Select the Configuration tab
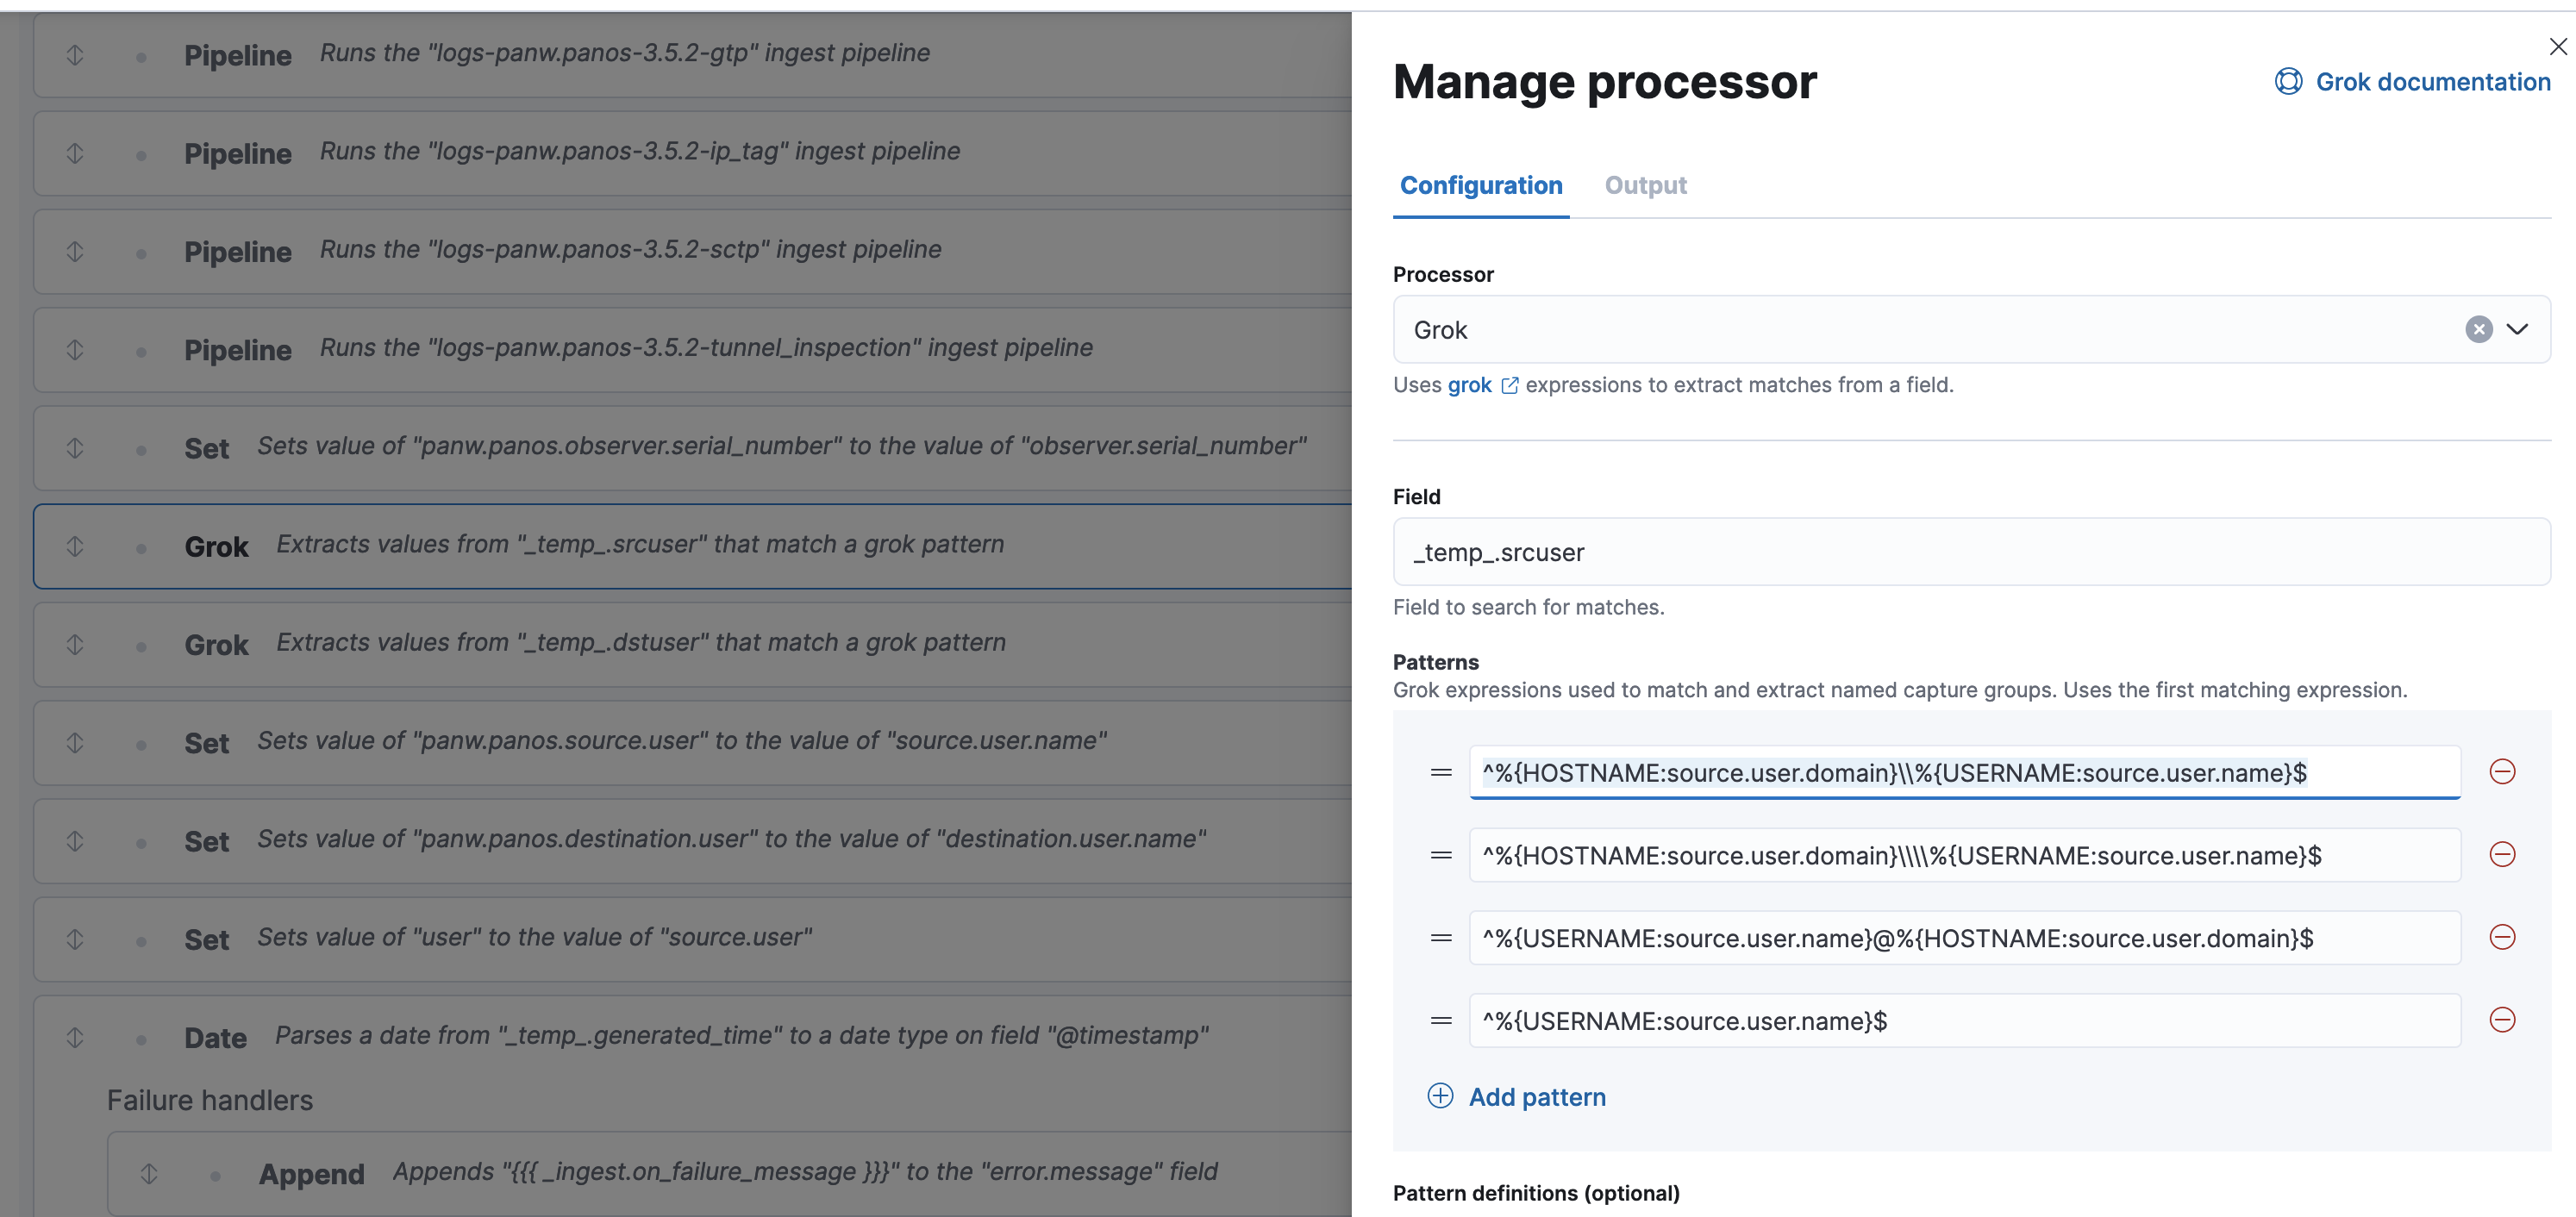This screenshot has width=2576, height=1217. (1480, 185)
